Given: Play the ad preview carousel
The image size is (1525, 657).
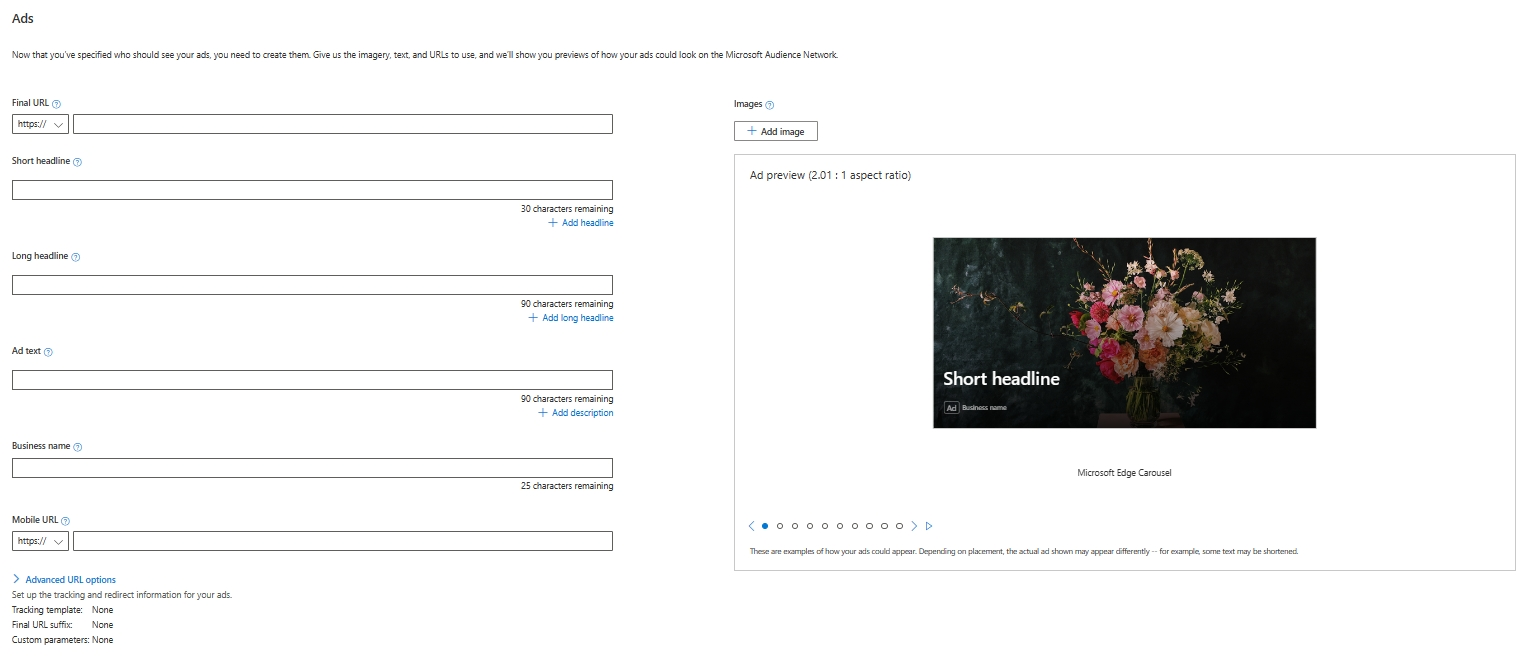Looking at the screenshot, I should point(929,526).
